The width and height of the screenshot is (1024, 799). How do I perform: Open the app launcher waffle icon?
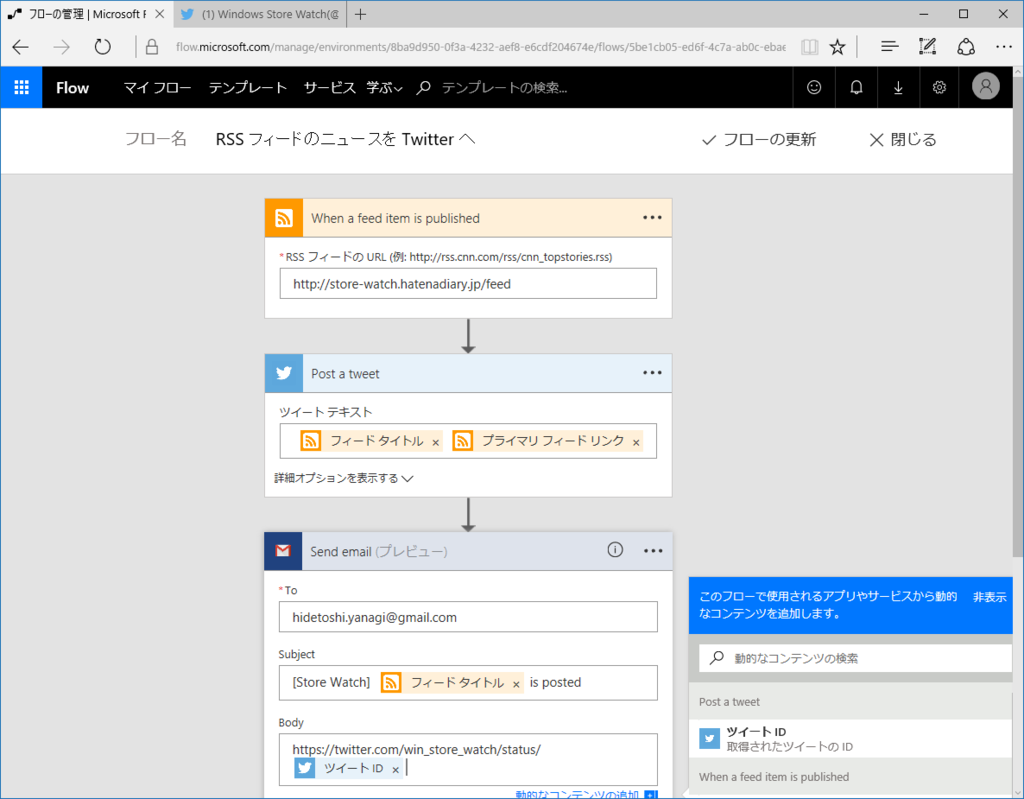click(22, 87)
